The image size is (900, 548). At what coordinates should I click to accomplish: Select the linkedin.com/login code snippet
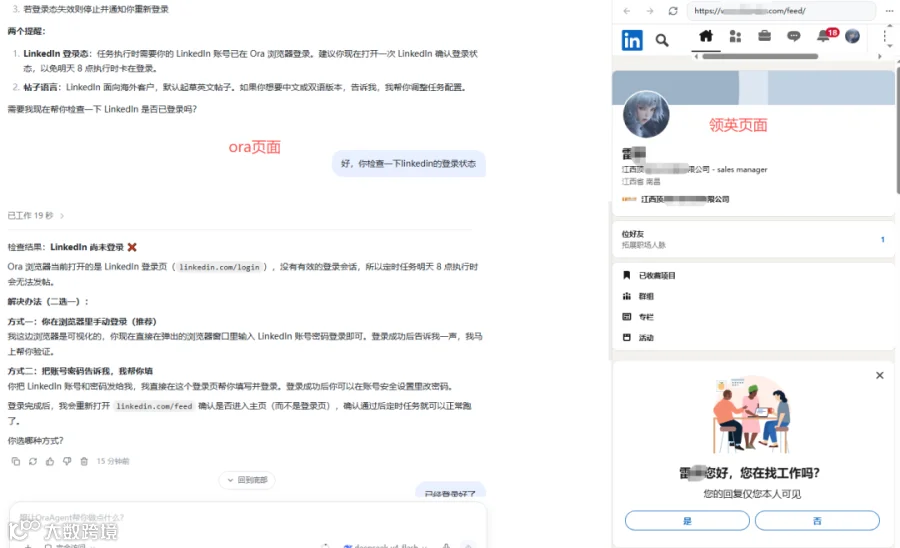point(219,267)
